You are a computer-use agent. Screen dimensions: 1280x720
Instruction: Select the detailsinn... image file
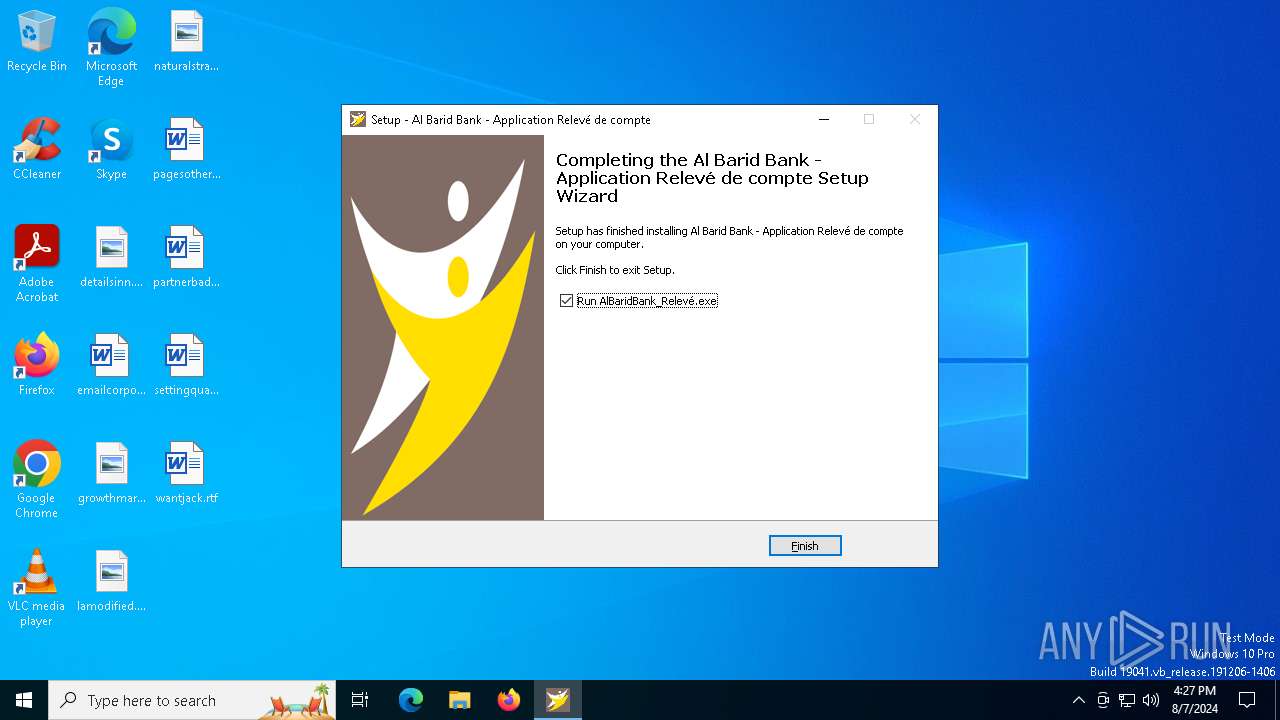111,258
